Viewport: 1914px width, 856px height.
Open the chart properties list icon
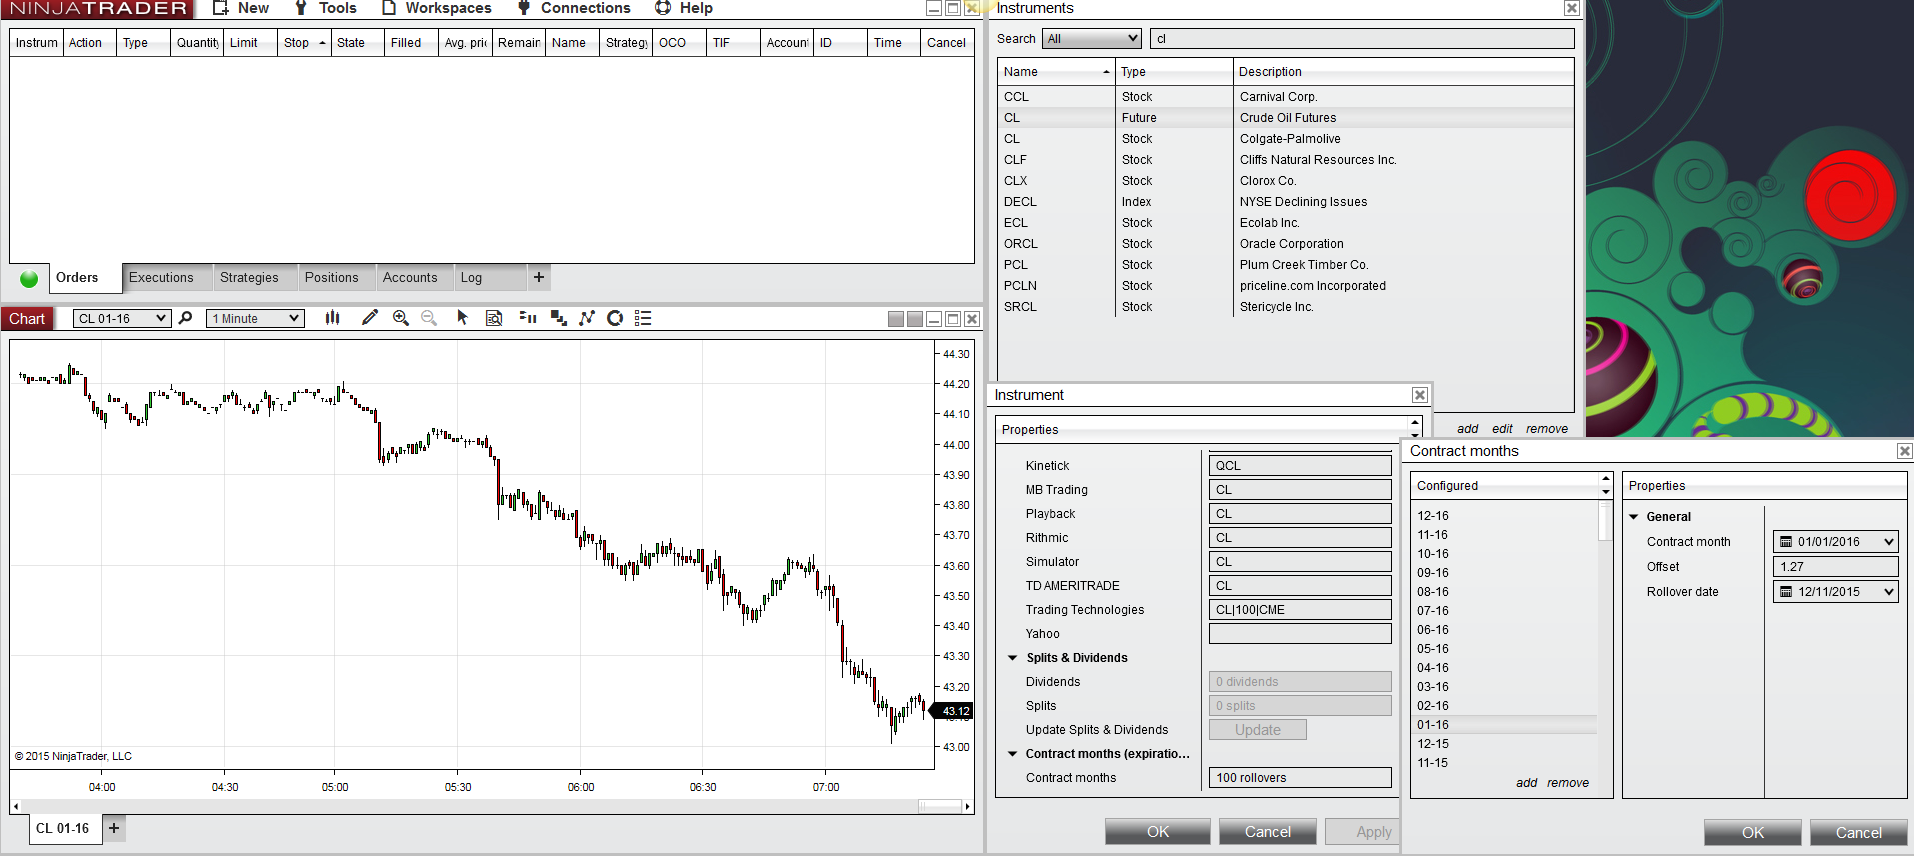643,318
